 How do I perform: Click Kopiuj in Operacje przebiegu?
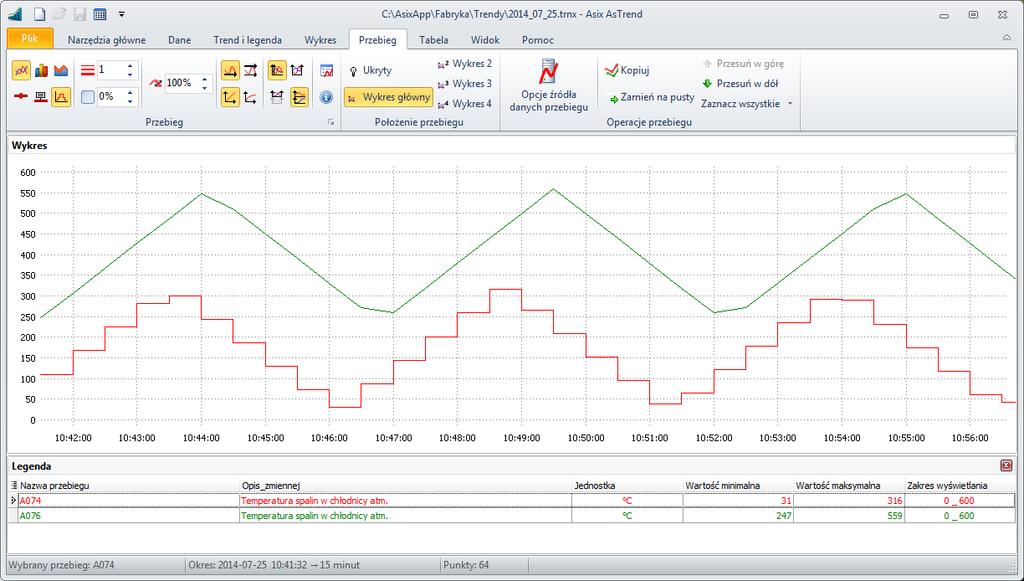click(627, 71)
